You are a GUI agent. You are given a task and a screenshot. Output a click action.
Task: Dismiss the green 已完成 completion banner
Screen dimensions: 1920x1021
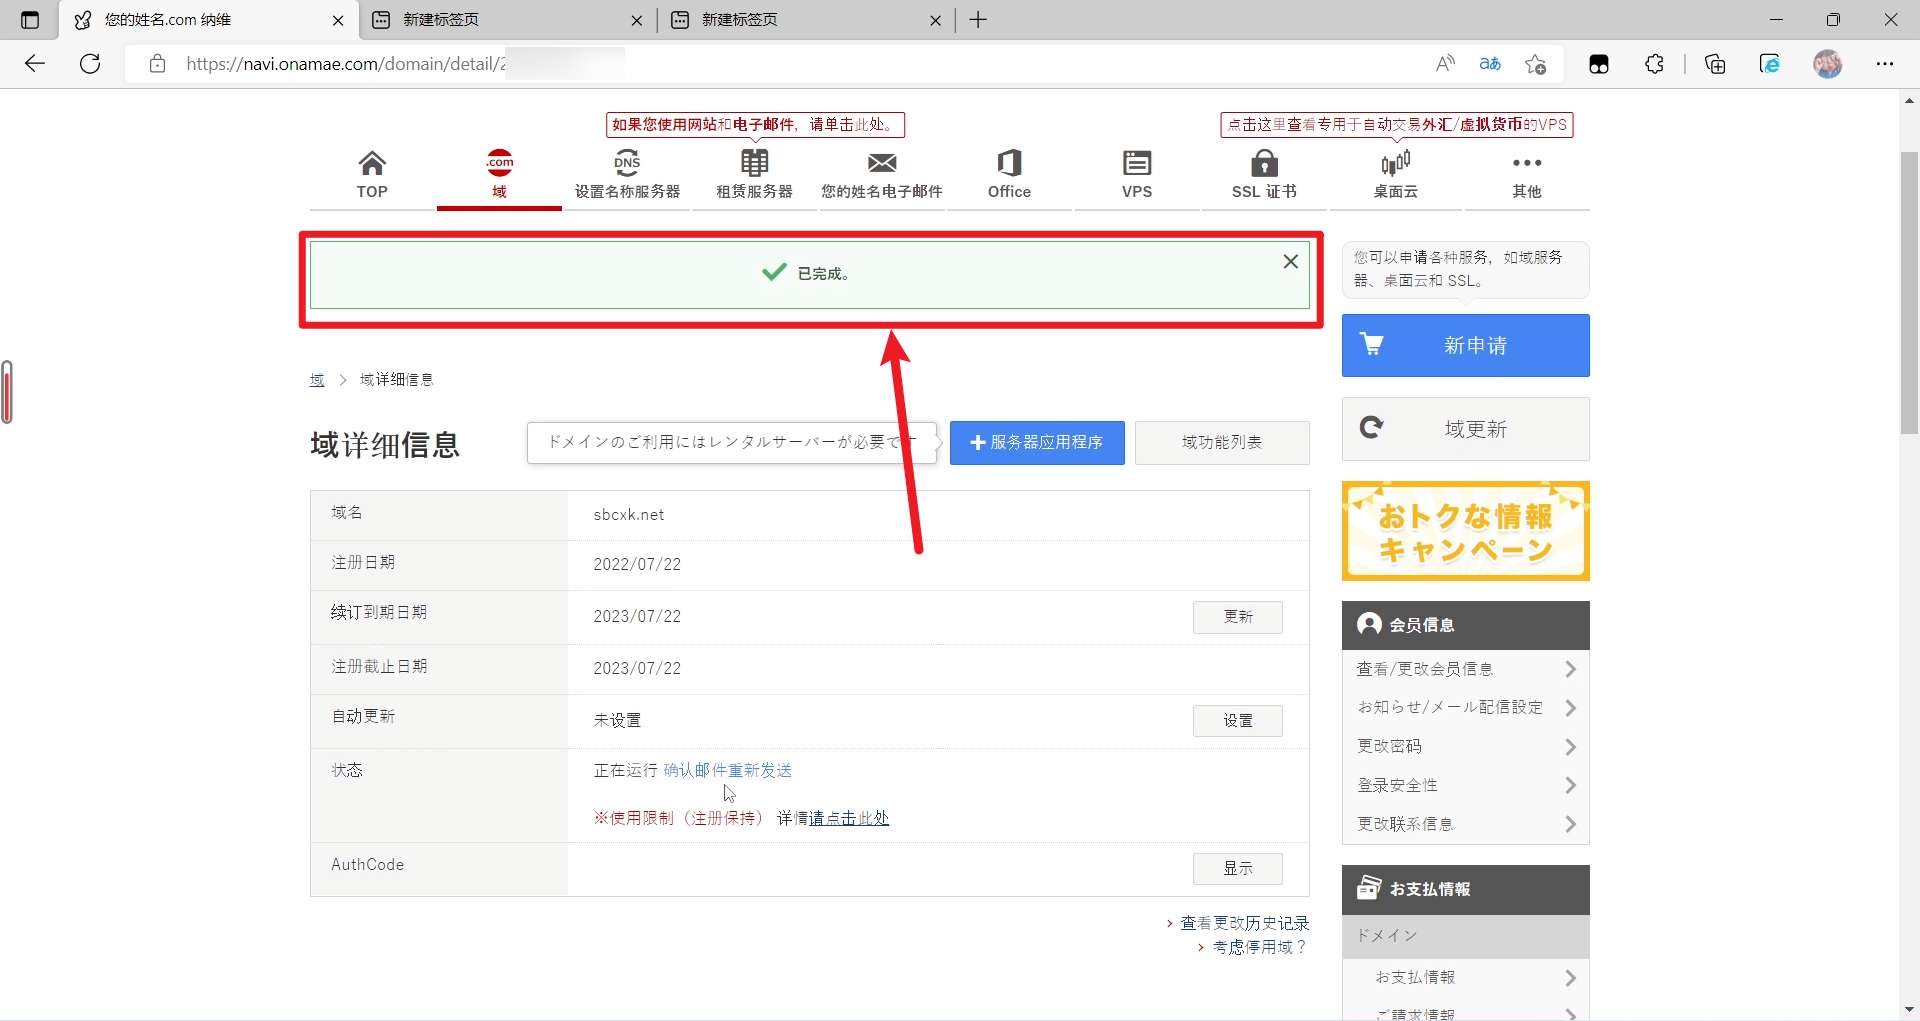pos(1290,261)
